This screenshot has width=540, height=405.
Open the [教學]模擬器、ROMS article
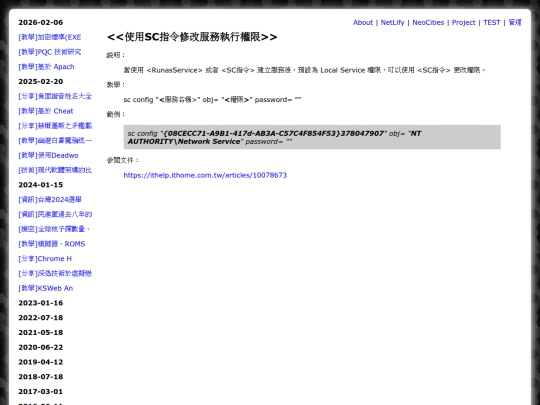tap(52, 244)
